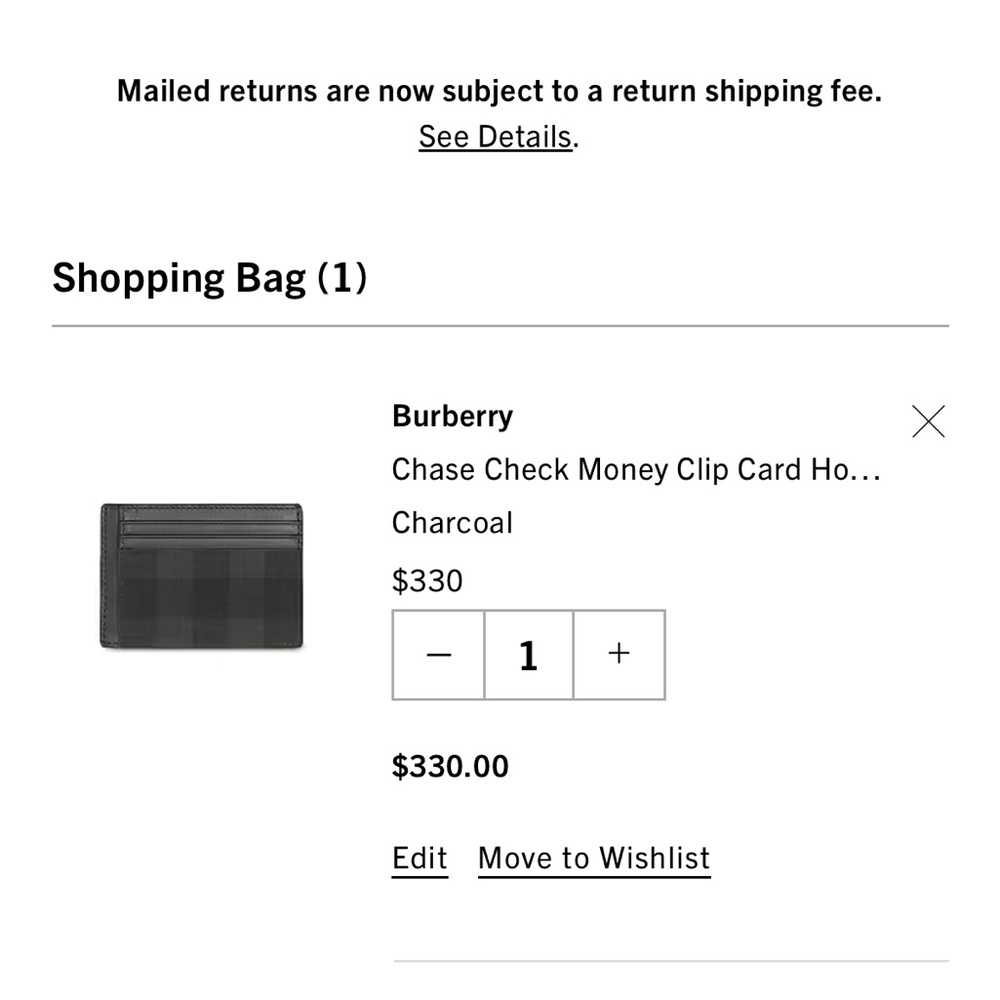Image resolution: width=1000 pixels, height=1000 pixels.
Task: Click the card slots on the wallet image
Action: 210,528
